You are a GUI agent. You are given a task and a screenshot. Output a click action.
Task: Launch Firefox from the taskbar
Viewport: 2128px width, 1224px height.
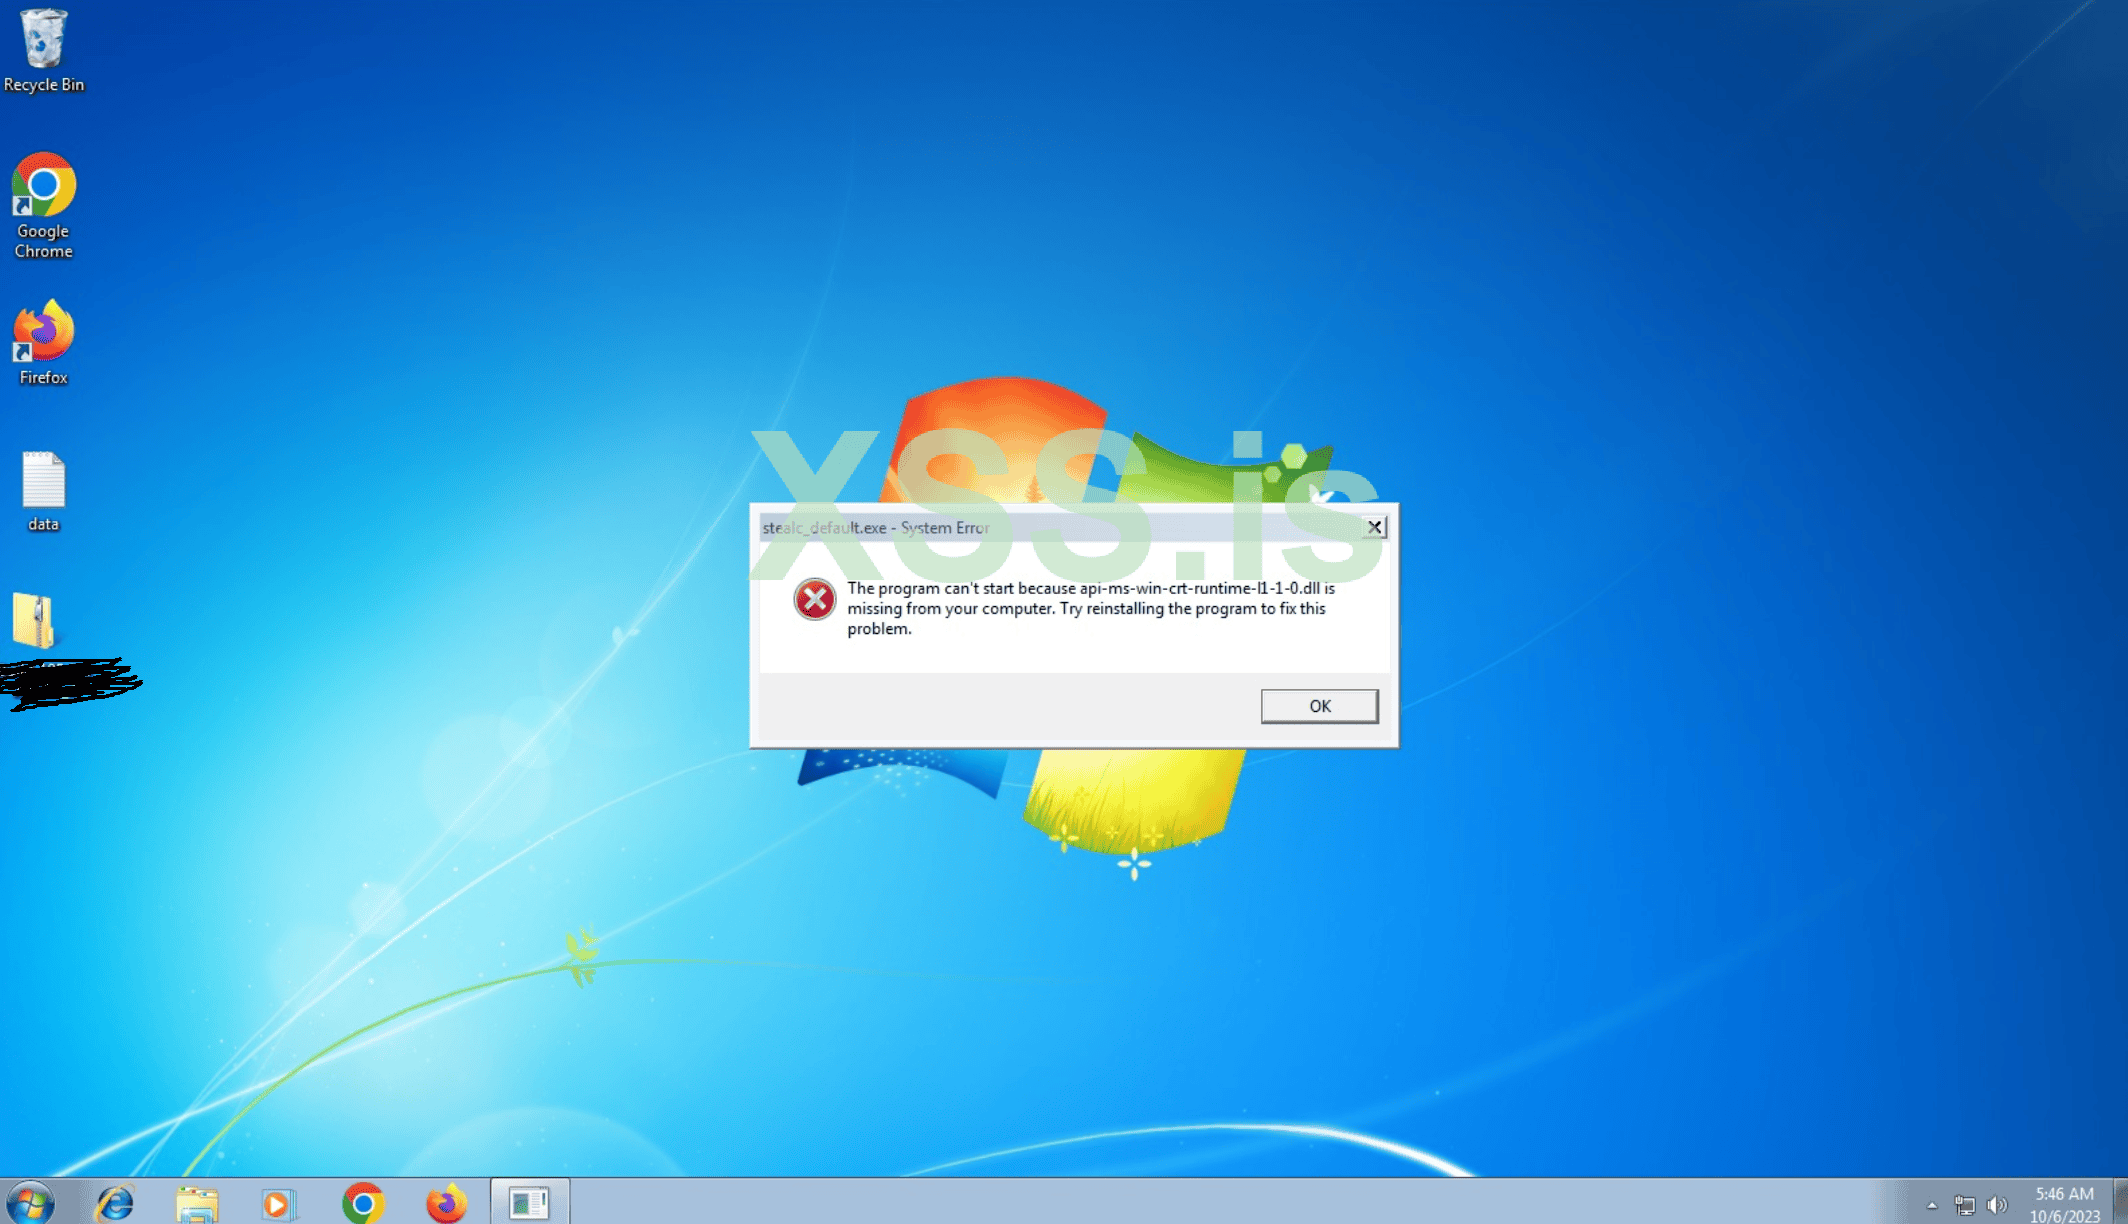click(x=446, y=1202)
